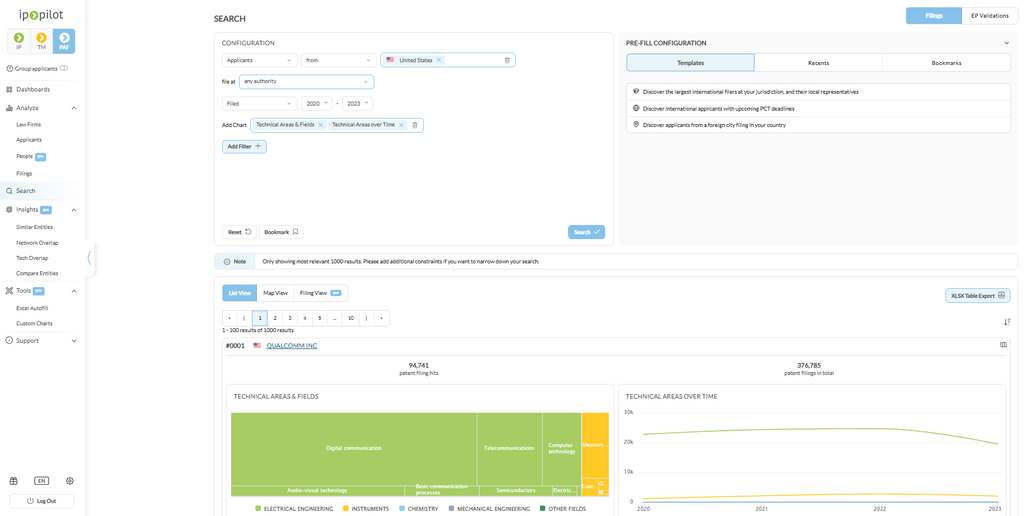Switch to EP Validations toggle
1024x516 pixels.
(989, 16)
